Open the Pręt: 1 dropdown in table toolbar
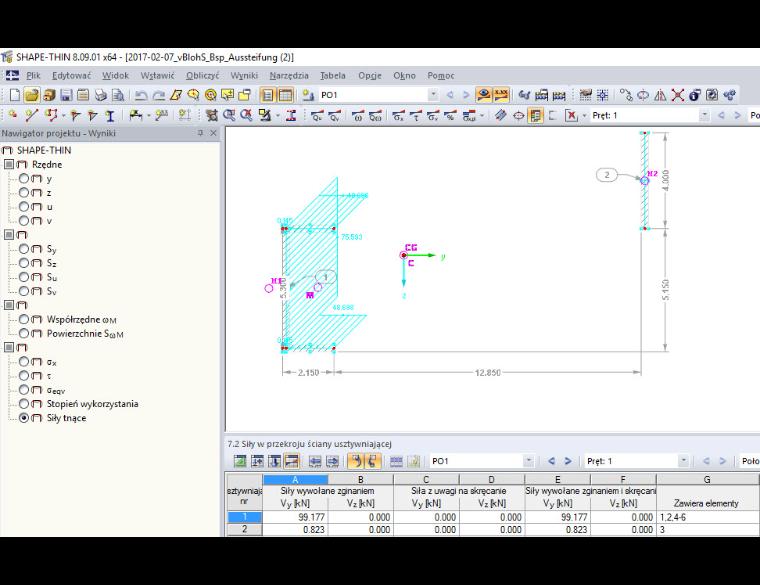This screenshot has height=585, width=760. pos(683,461)
